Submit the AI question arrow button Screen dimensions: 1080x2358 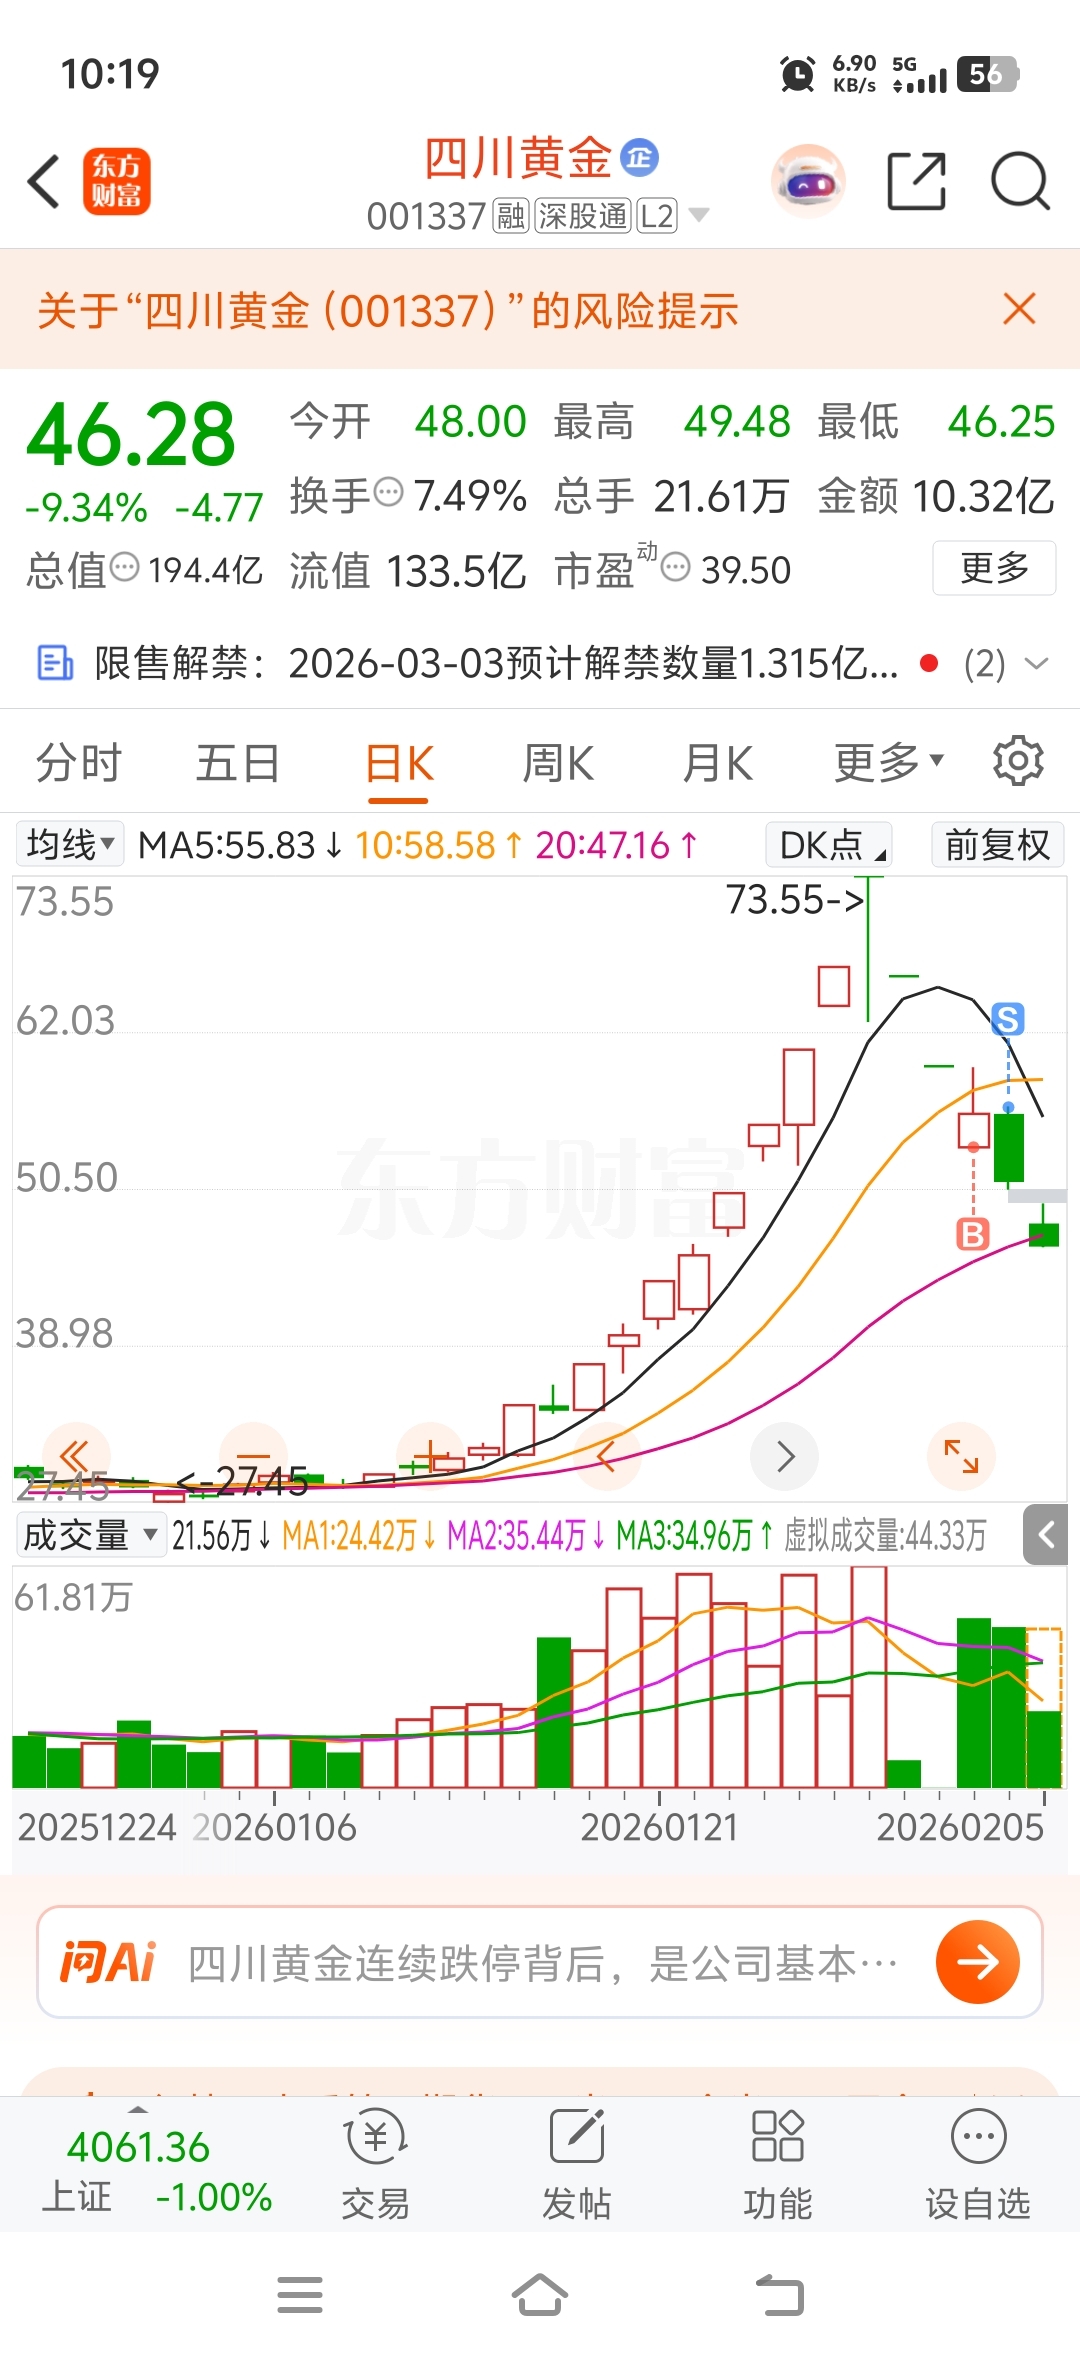click(x=978, y=1962)
